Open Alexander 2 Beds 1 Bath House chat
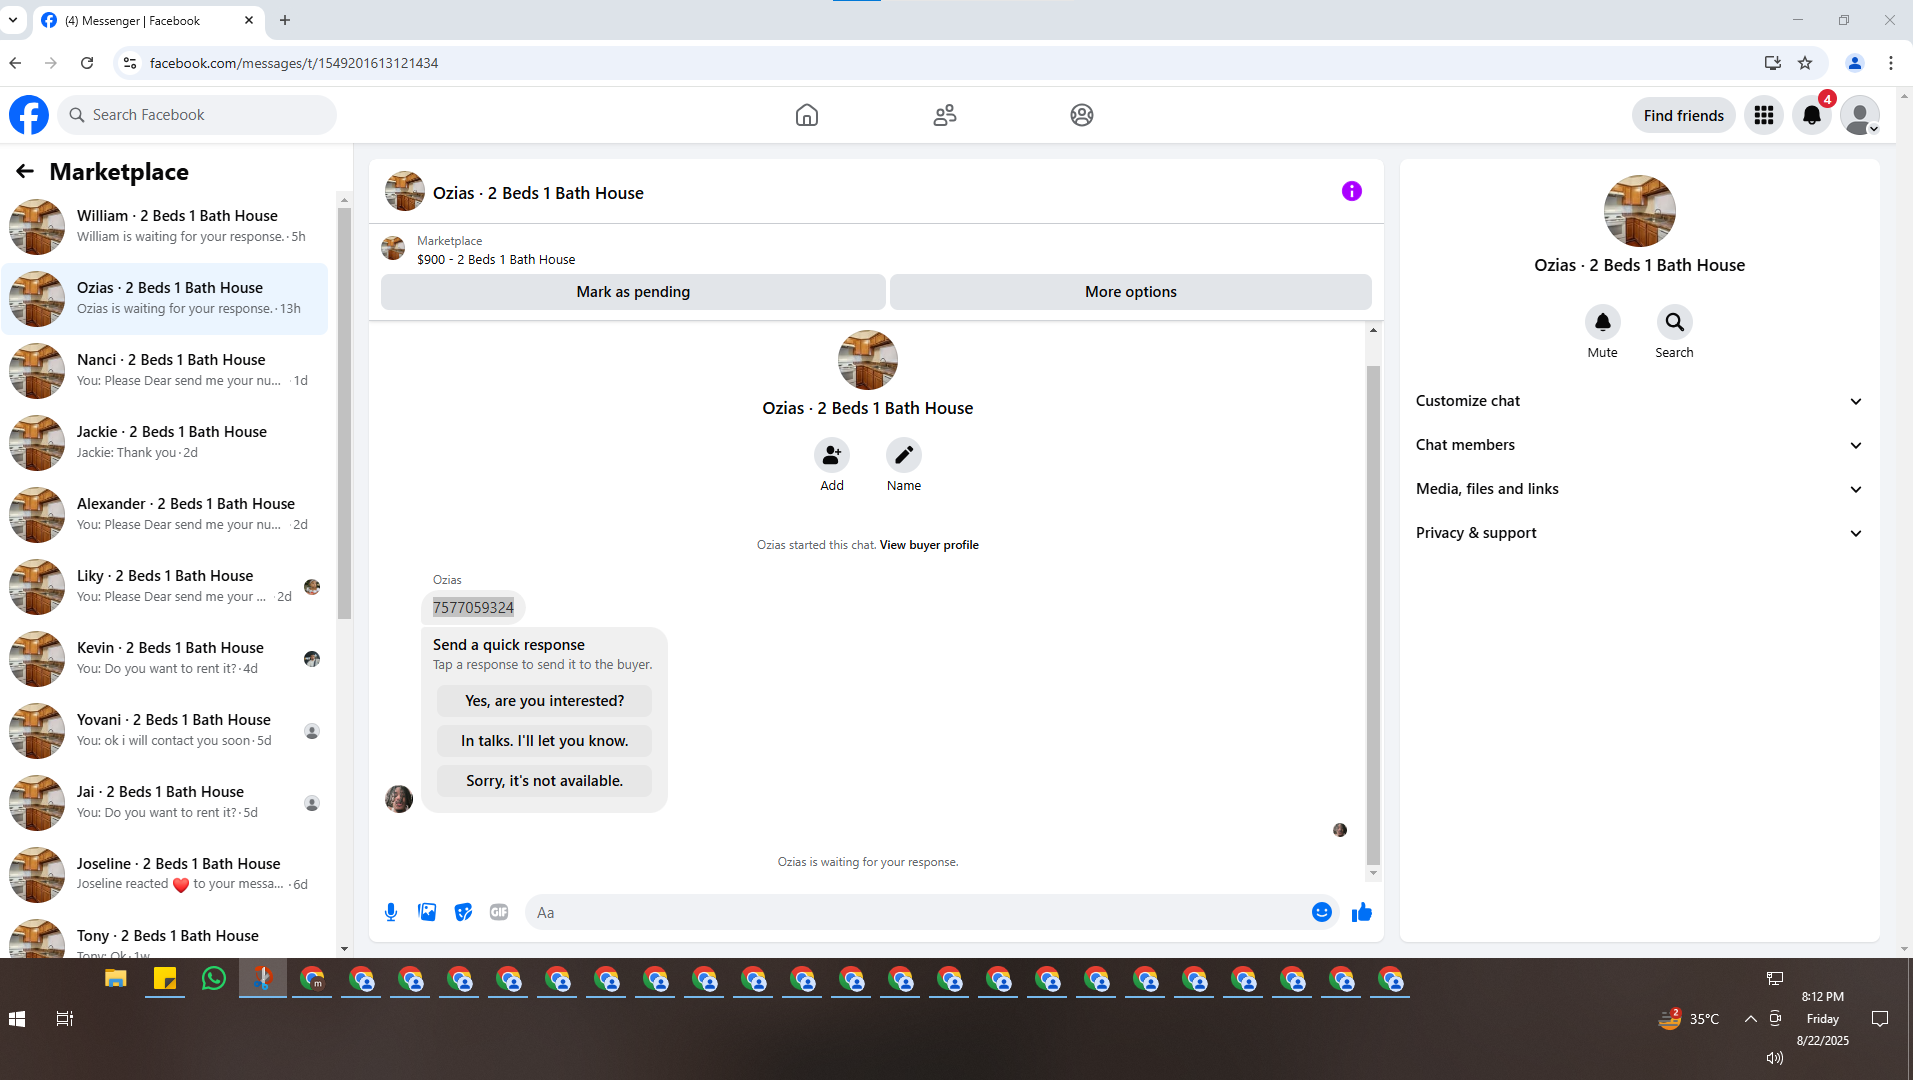Screen dimensions: 1913x1080 (165, 515)
